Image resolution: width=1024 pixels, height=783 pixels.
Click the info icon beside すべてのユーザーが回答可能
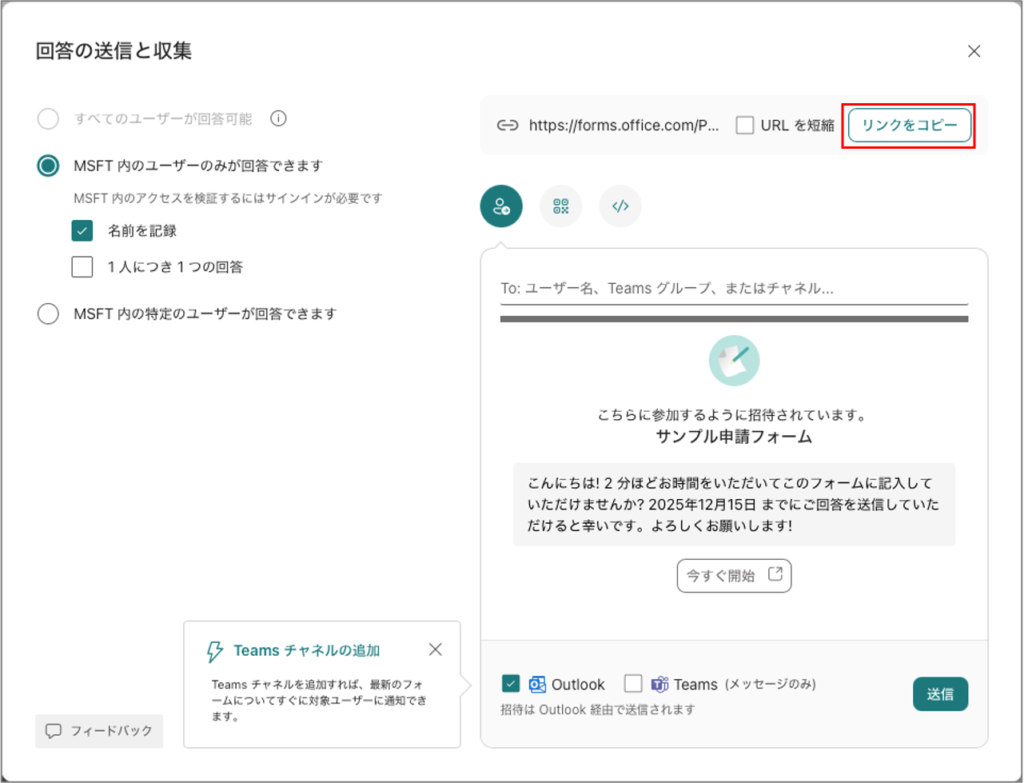279,119
